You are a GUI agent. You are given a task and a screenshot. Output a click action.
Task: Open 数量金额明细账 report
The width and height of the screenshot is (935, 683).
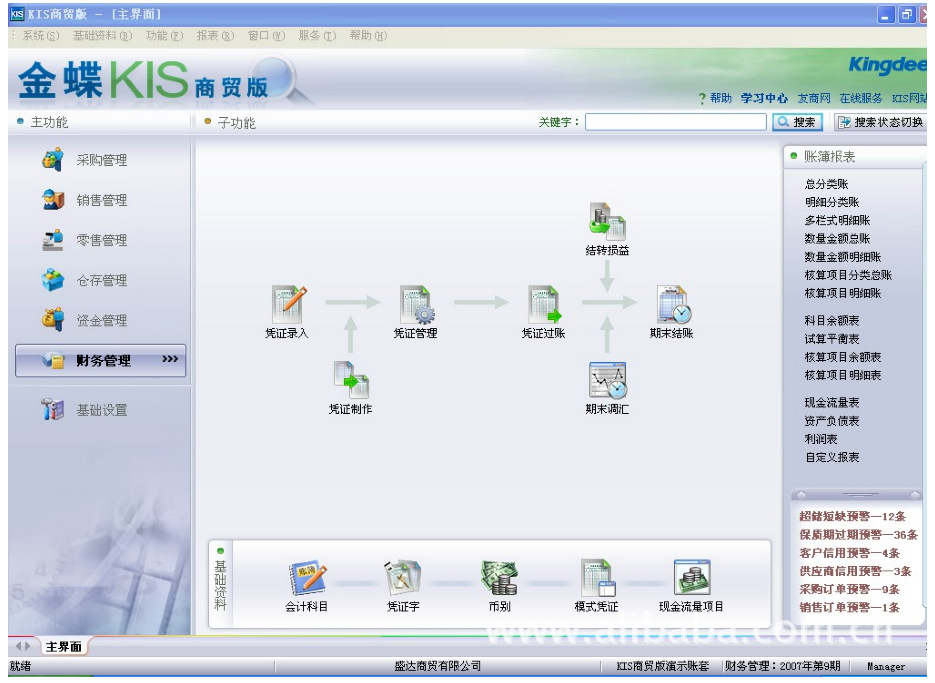coord(842,257)
